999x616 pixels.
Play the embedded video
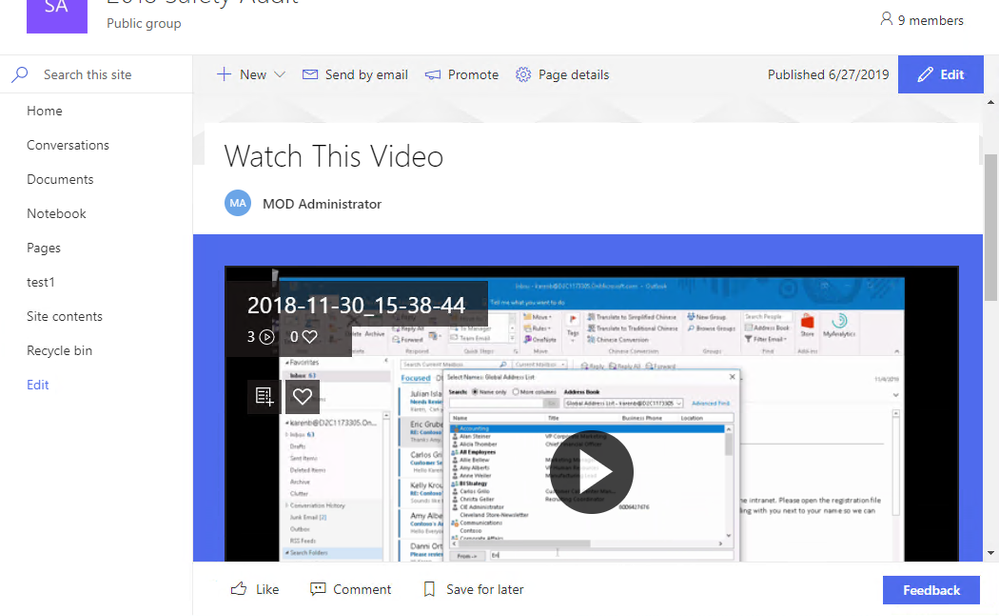(591, 472)
